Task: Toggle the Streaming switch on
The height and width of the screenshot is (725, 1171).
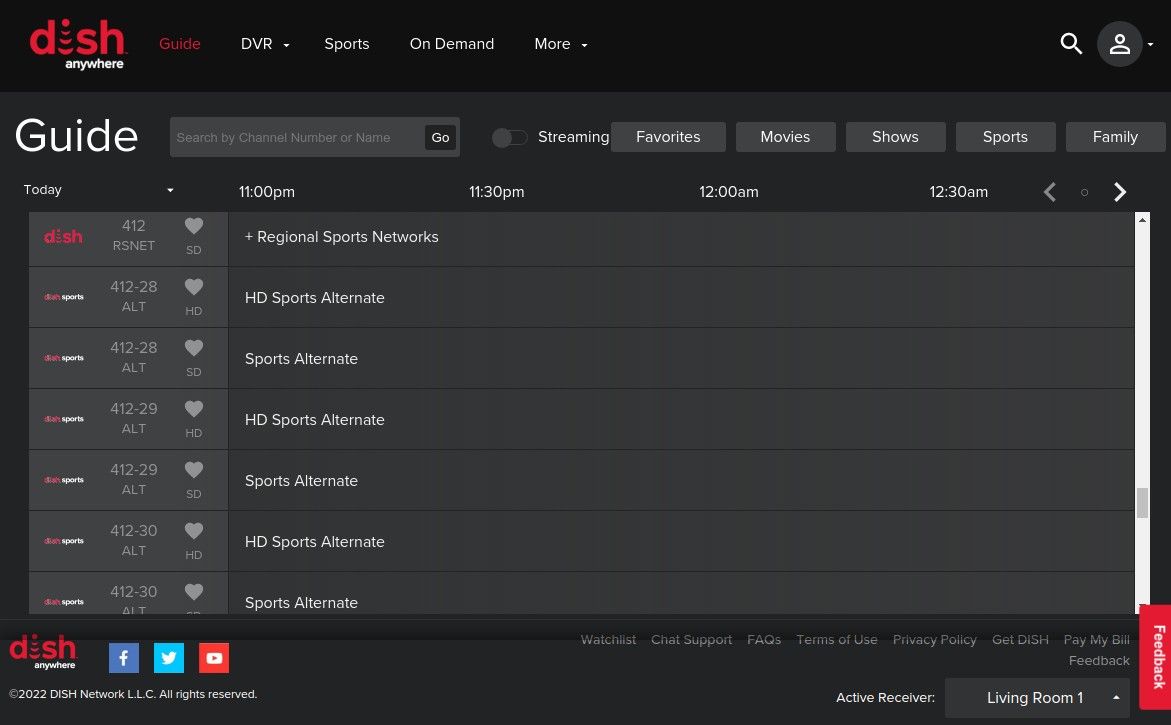Action: coord(510,137)
